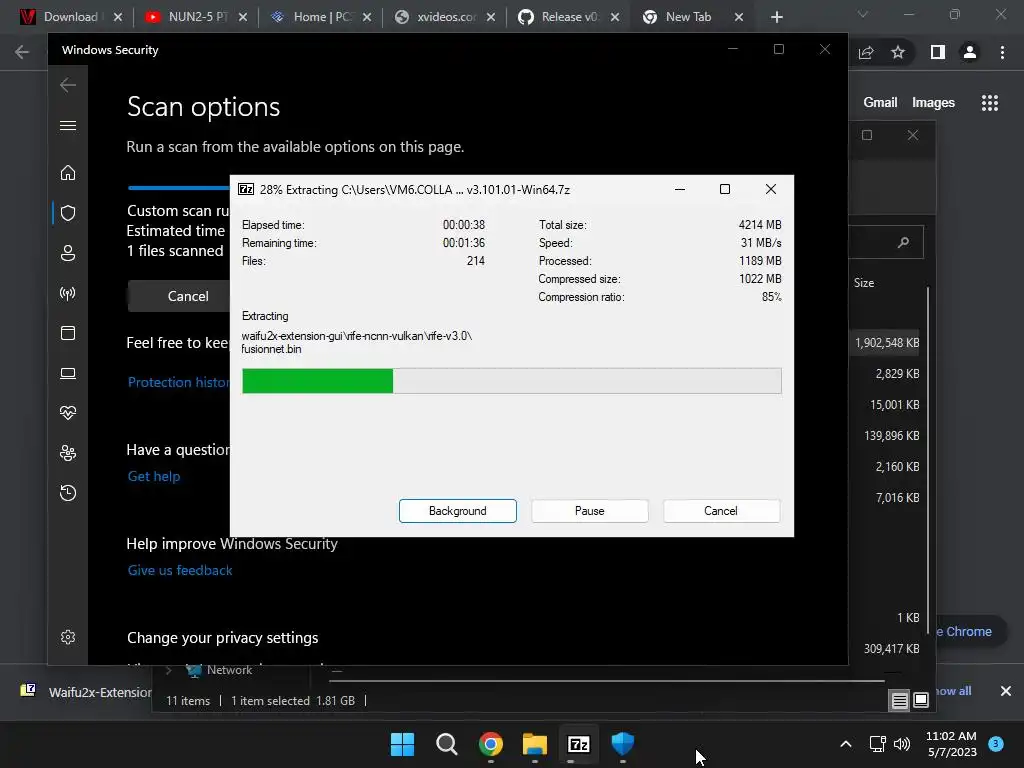Open Family options icon in sidebar
Viewport: 1024px width, 768px height.
point(68,453)
